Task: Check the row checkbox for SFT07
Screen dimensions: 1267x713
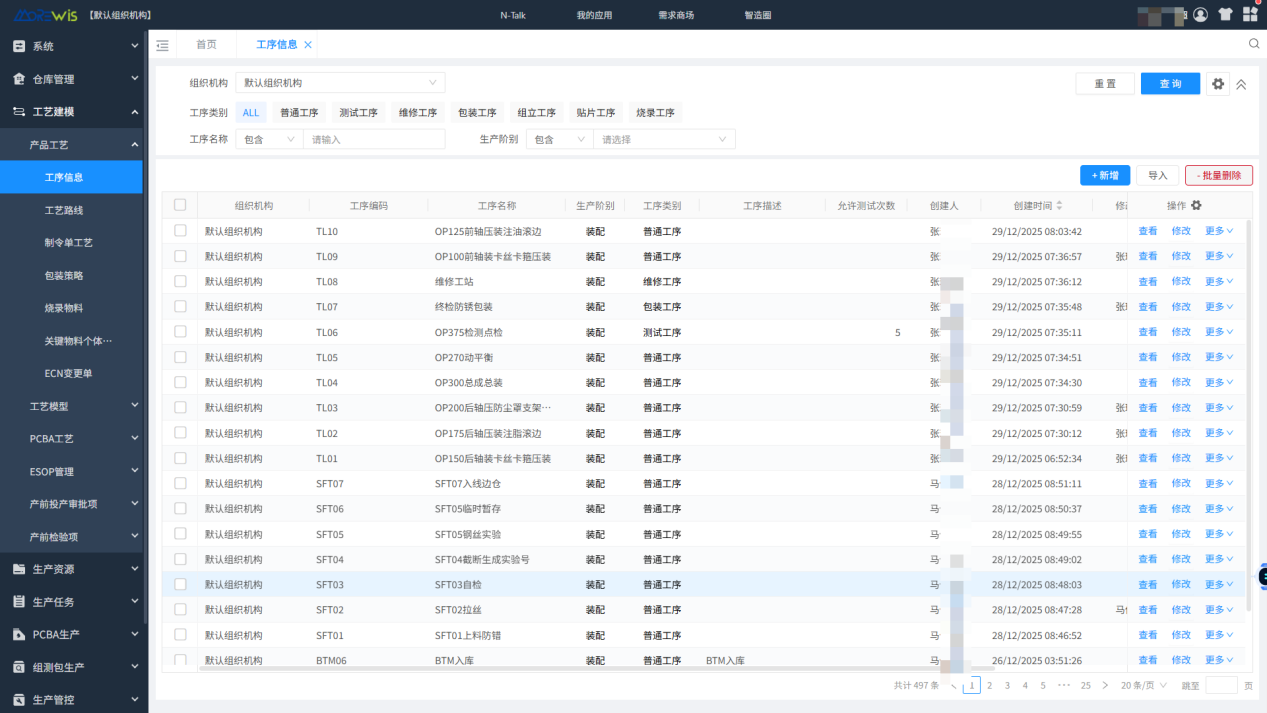Action: coord(180,483)
